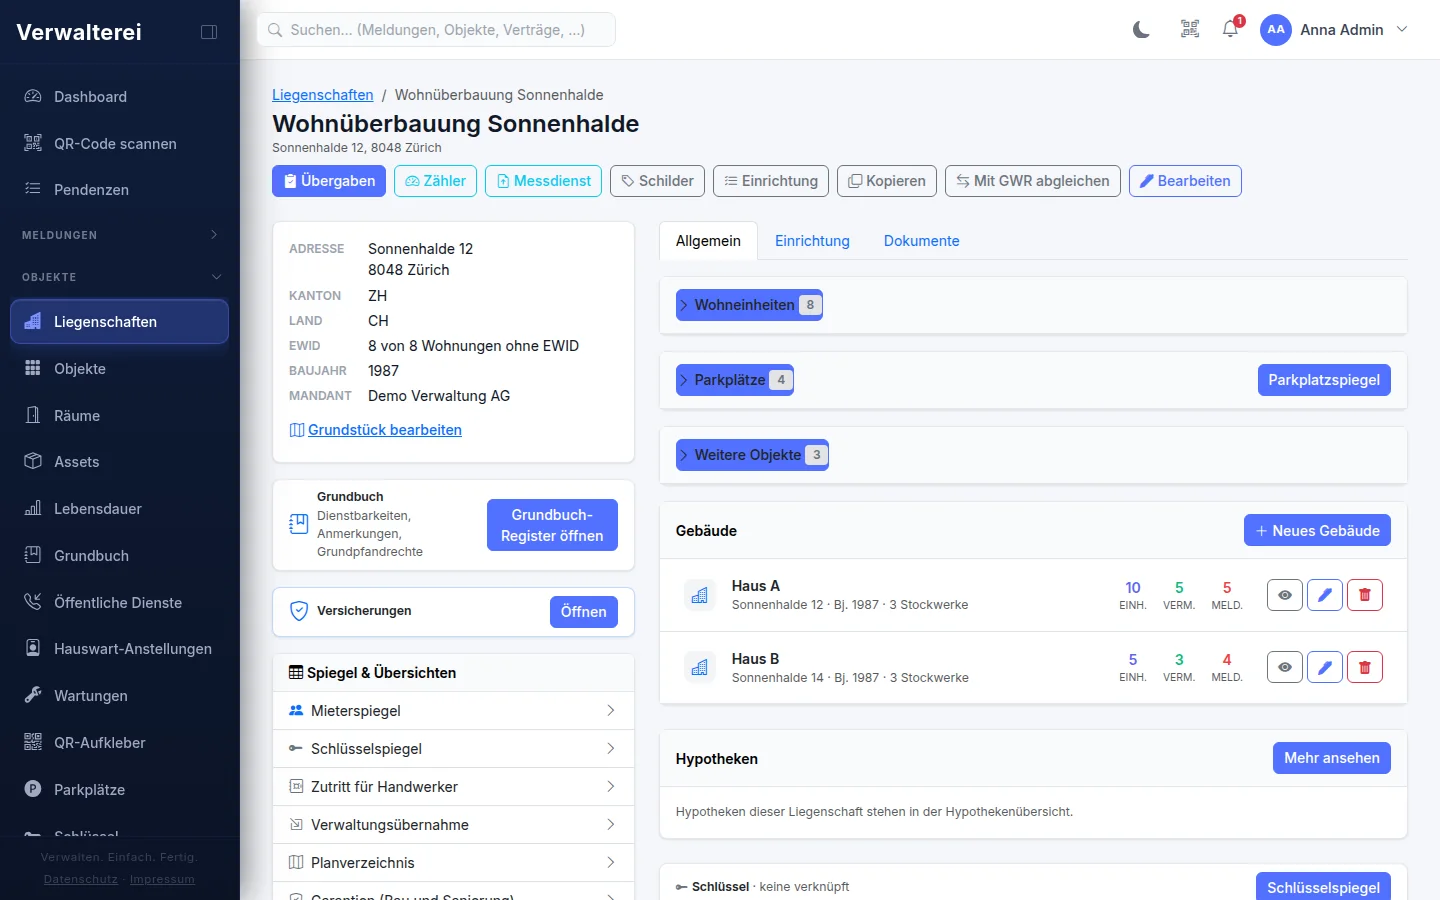Open Lebensdauer in sidebar

[x=120, y=509]
